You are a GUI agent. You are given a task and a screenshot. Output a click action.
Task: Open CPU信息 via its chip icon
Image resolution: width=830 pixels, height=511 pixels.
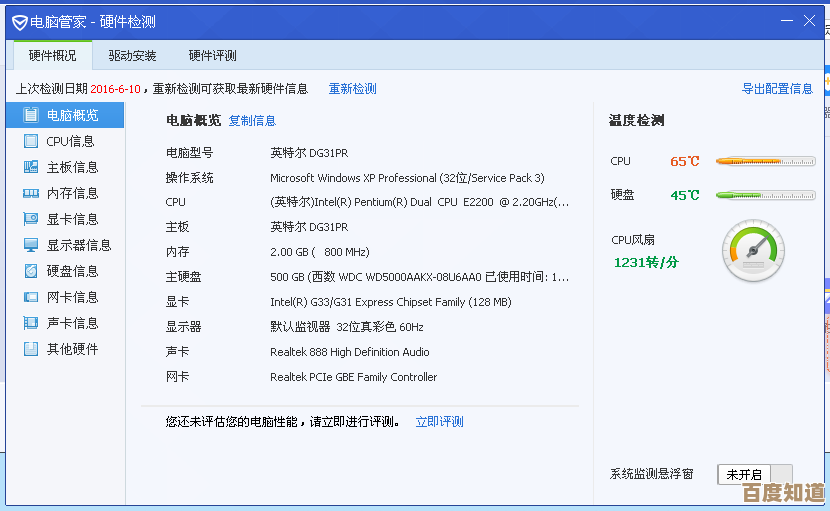[30, 141]
